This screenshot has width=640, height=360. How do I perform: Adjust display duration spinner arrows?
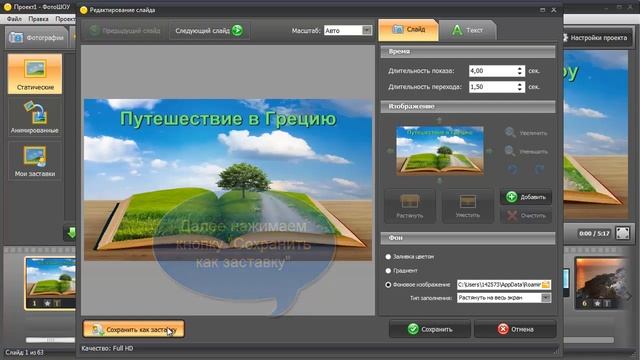520,71
